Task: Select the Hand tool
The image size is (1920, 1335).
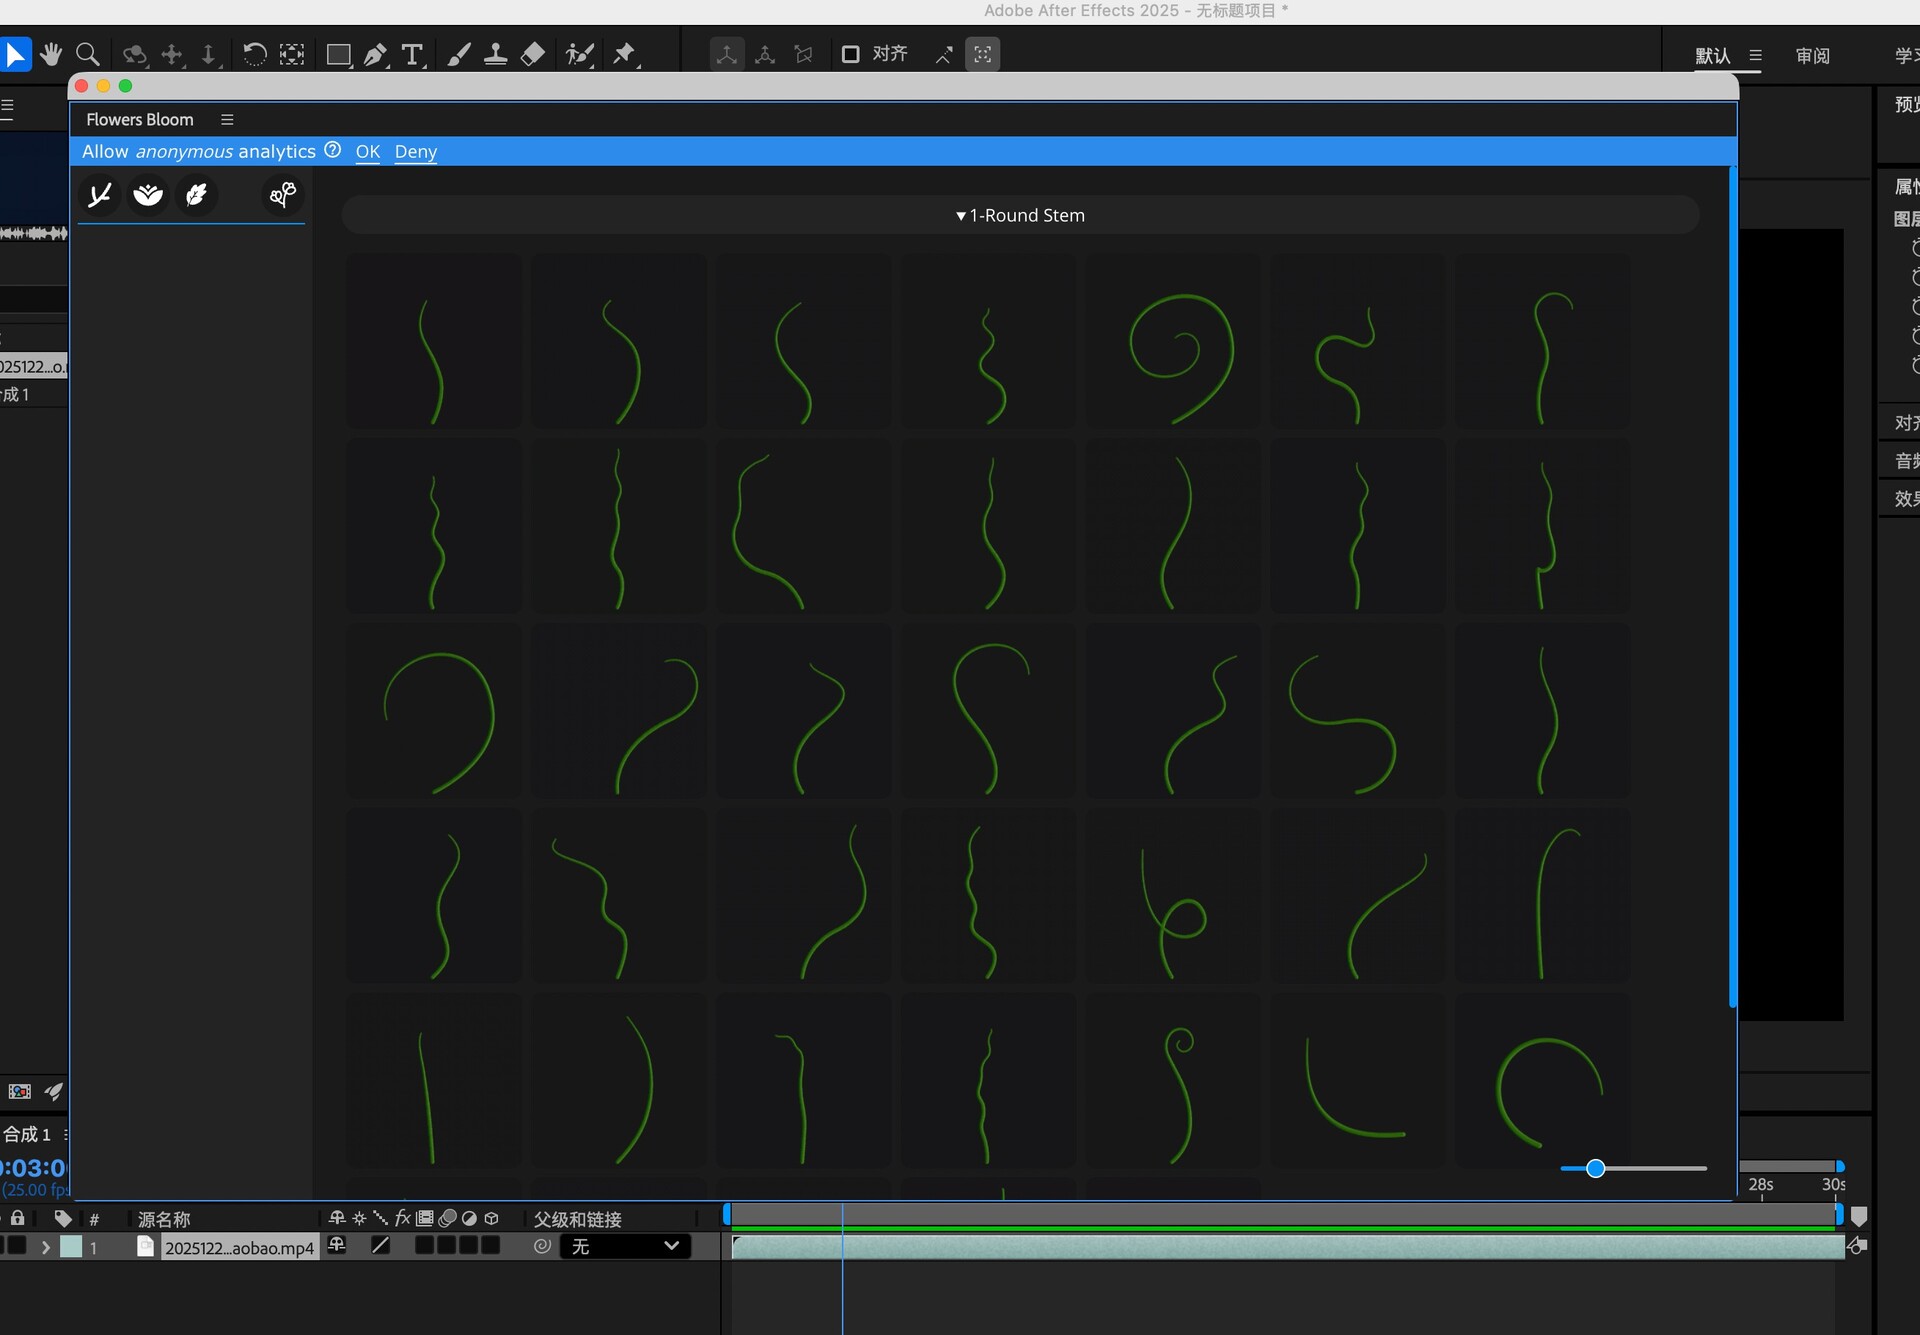Action: 50,54
